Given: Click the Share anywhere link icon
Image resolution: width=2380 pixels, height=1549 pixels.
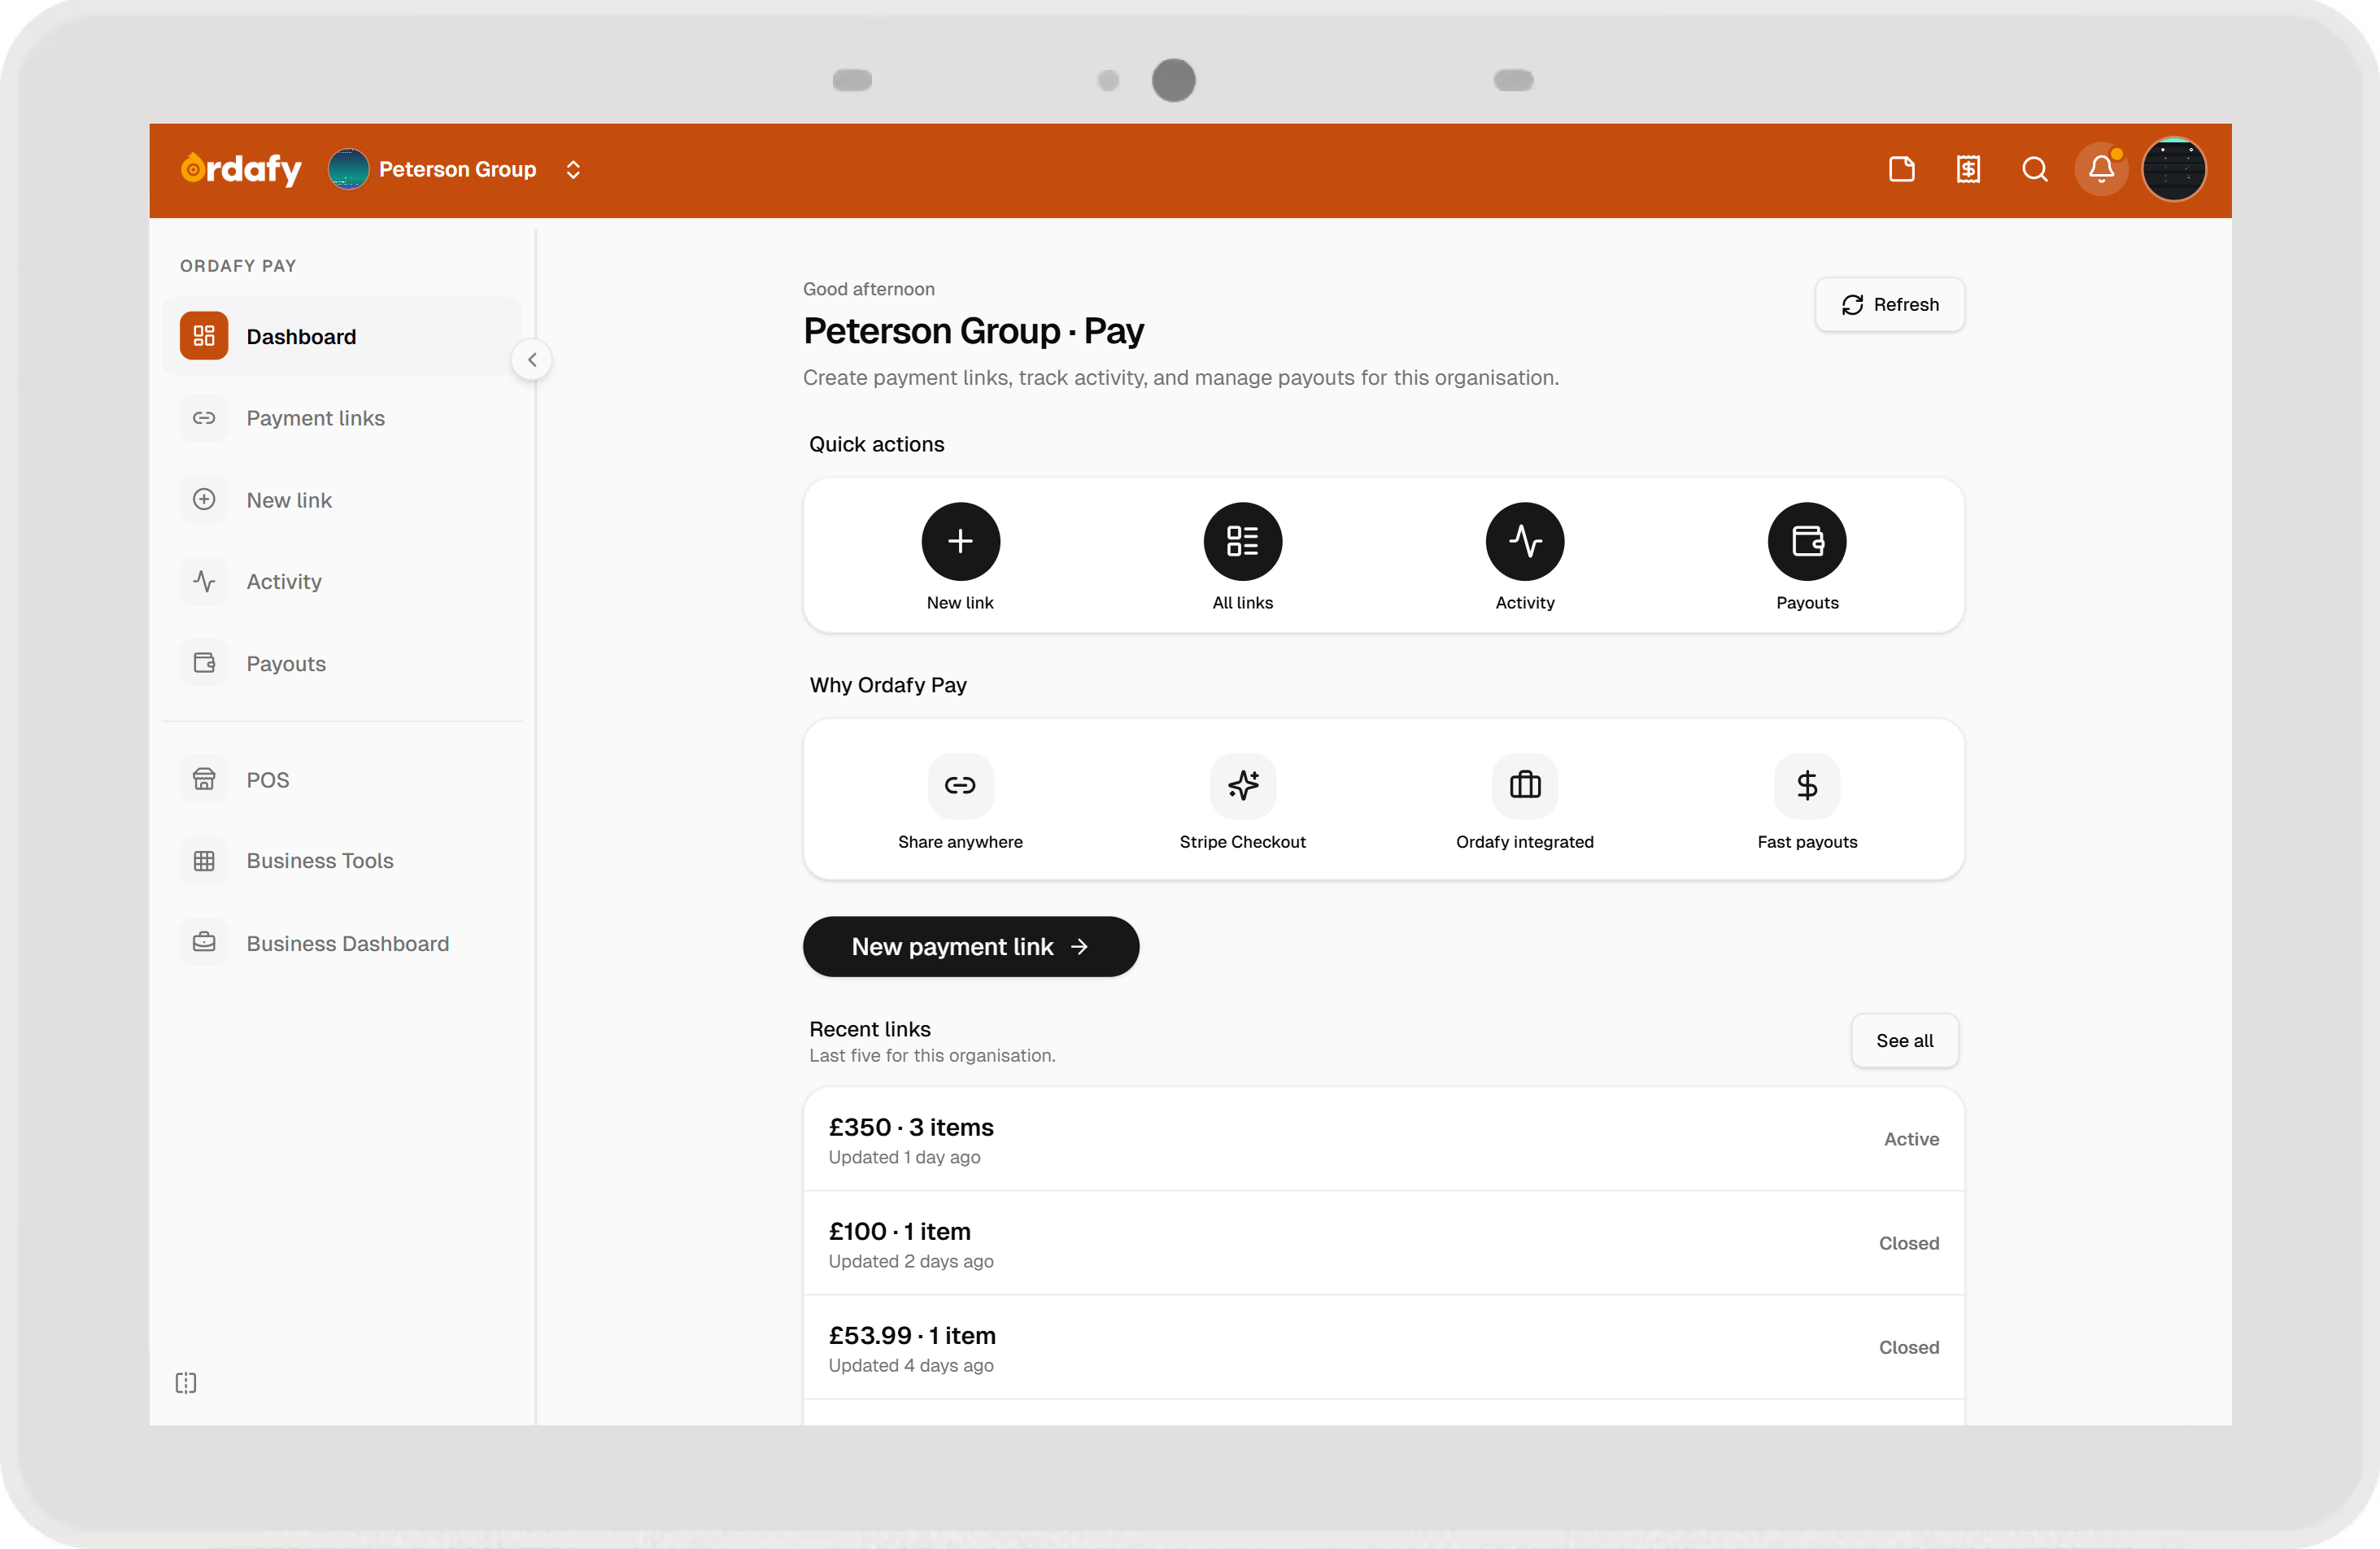Looking at the screenshot, I should click(960, 786).
